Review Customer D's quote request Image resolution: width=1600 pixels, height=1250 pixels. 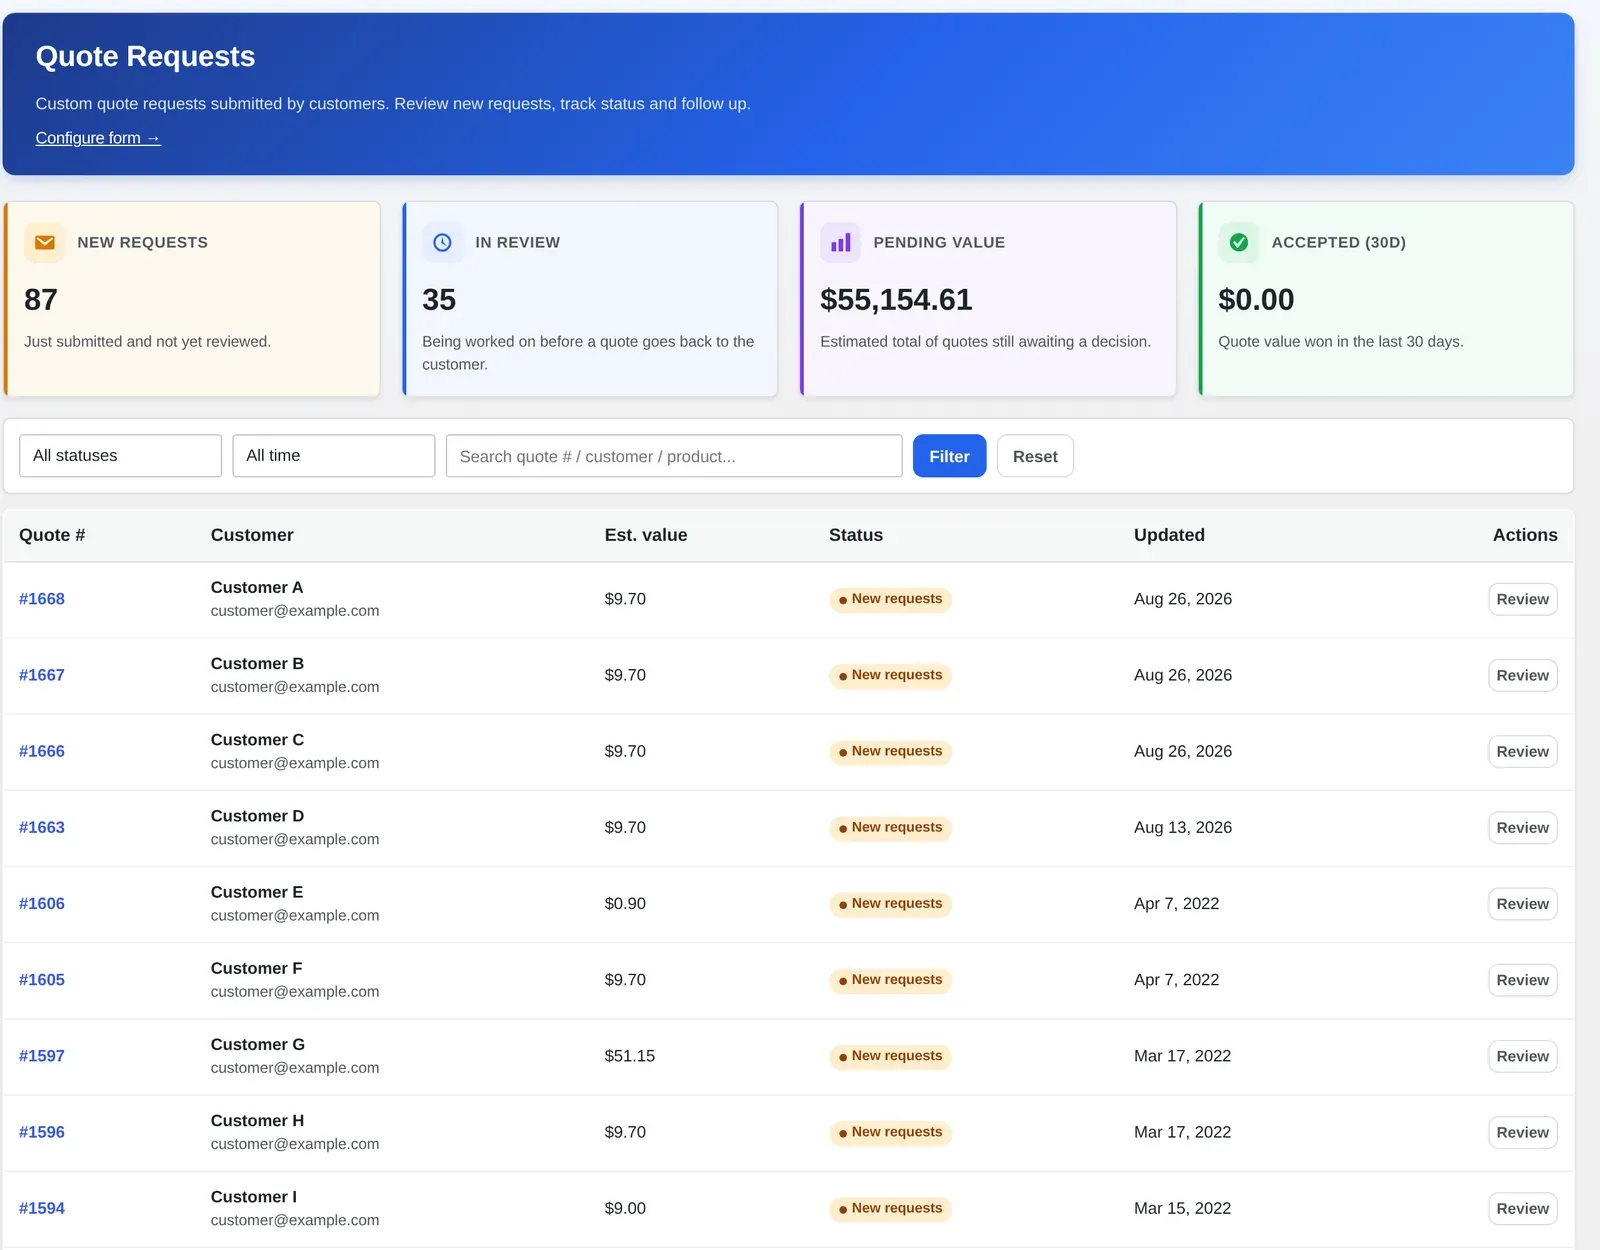click(x=1522, y=827)
